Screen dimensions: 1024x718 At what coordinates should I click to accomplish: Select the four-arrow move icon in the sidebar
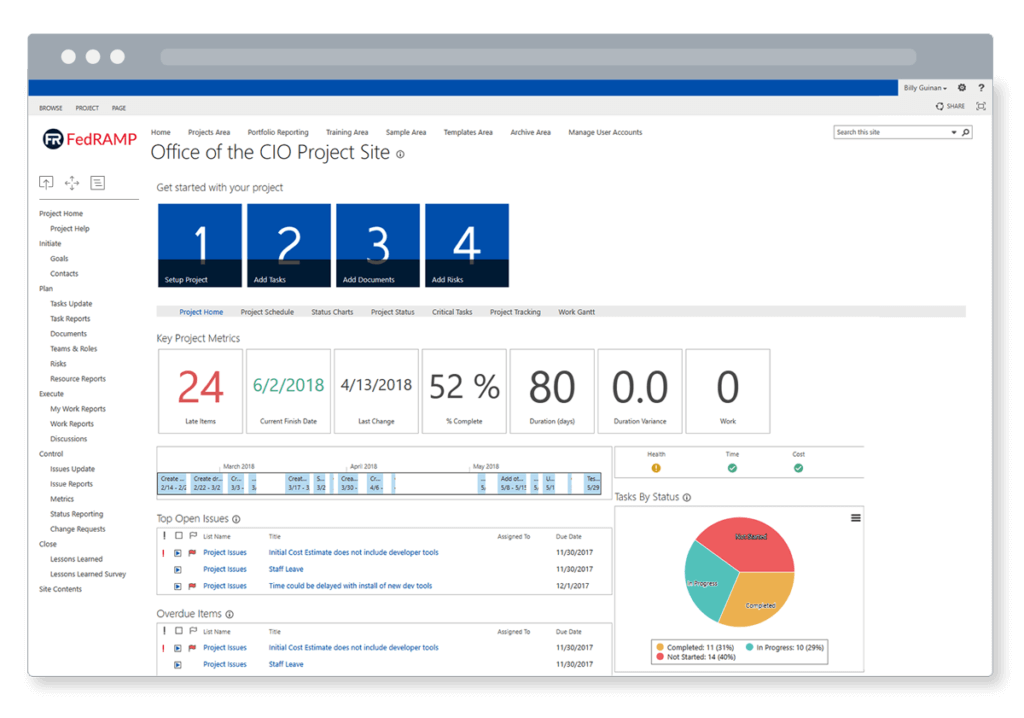coord(71,183)
